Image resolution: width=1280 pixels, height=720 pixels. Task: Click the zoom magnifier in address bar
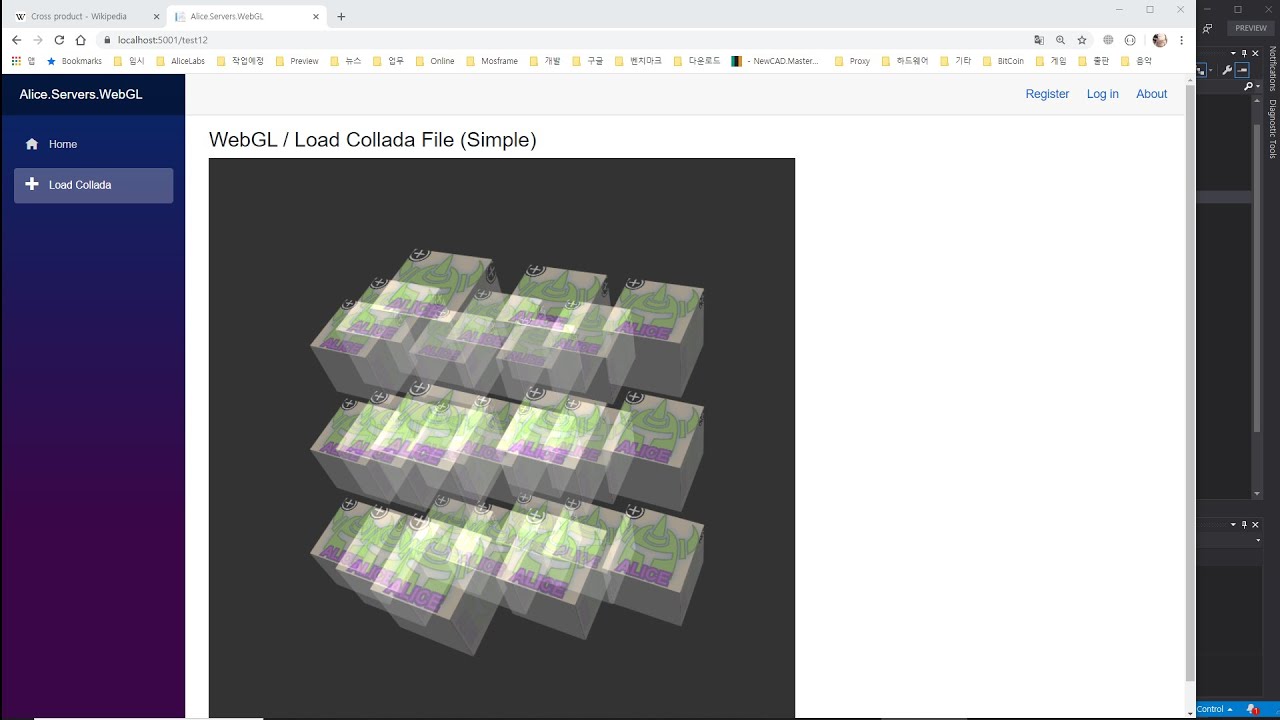[1060, 40]
